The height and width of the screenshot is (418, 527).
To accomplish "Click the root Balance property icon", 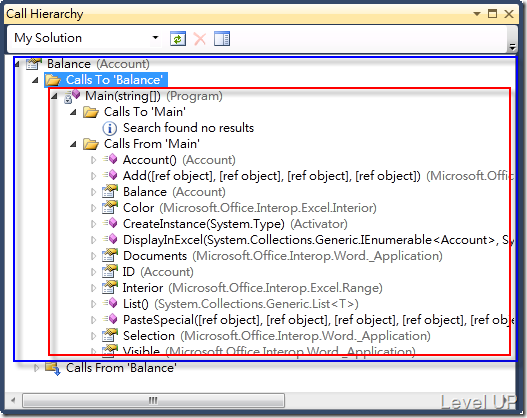I will tap(34, 63).
